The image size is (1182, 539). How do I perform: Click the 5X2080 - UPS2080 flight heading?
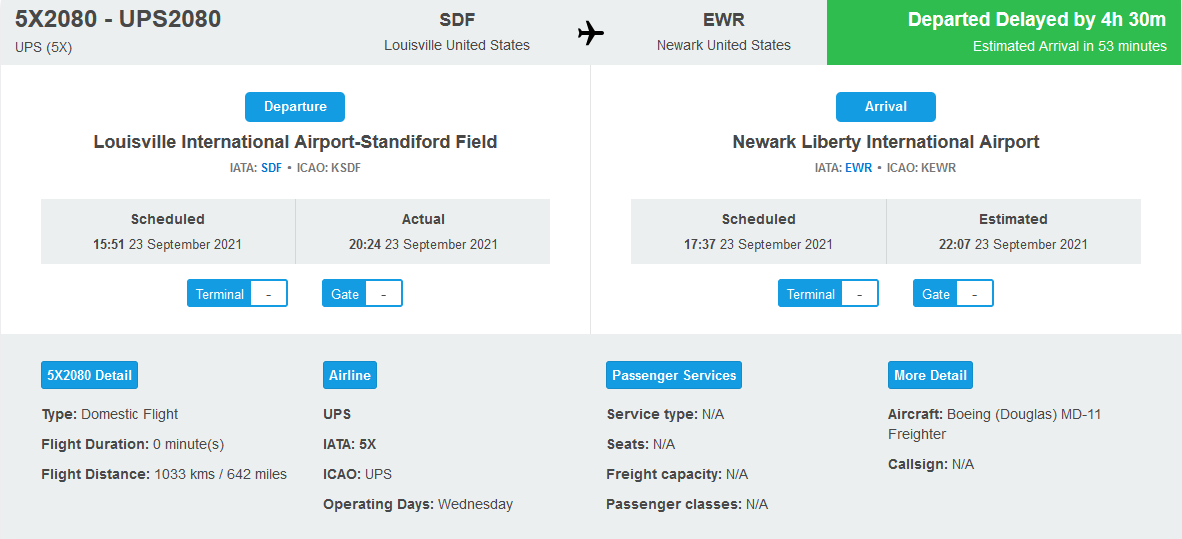click(118, 20)
